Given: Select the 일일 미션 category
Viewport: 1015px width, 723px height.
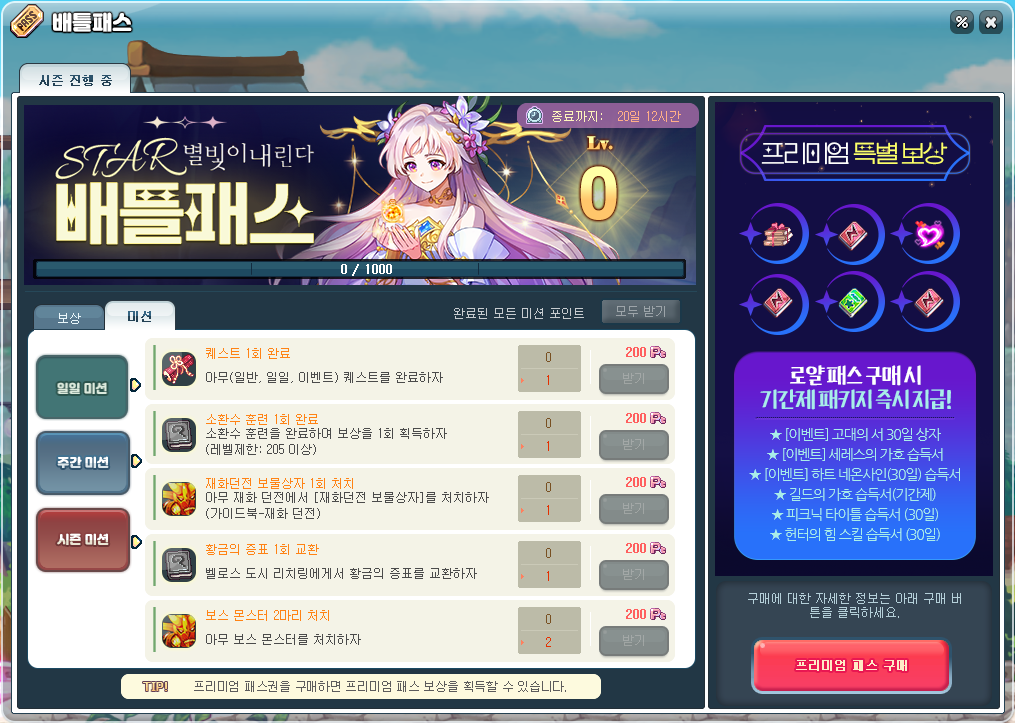Looking at the screenshot, I should pos(82,387).
